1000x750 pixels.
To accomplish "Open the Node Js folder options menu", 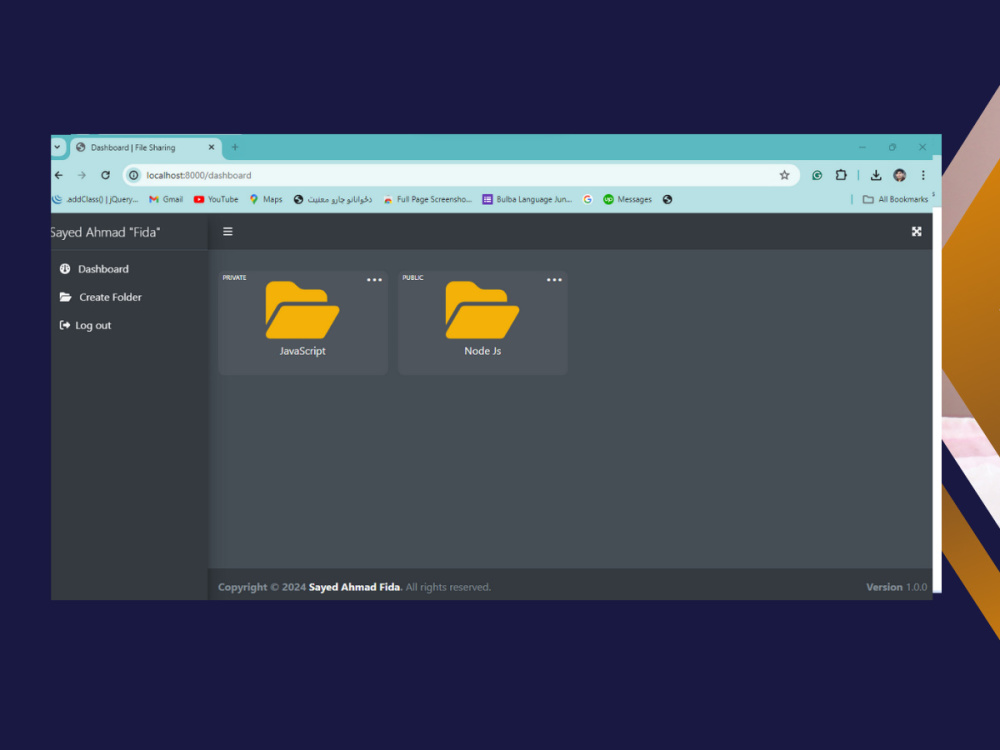I will (x=554, y=280).
